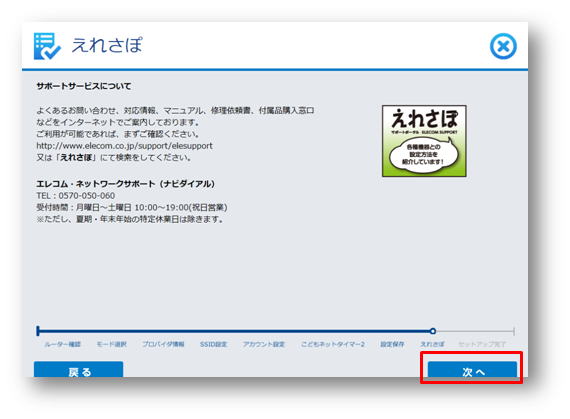
Task: Click the green えれさぽ support banner image
Action: (424, 141)
